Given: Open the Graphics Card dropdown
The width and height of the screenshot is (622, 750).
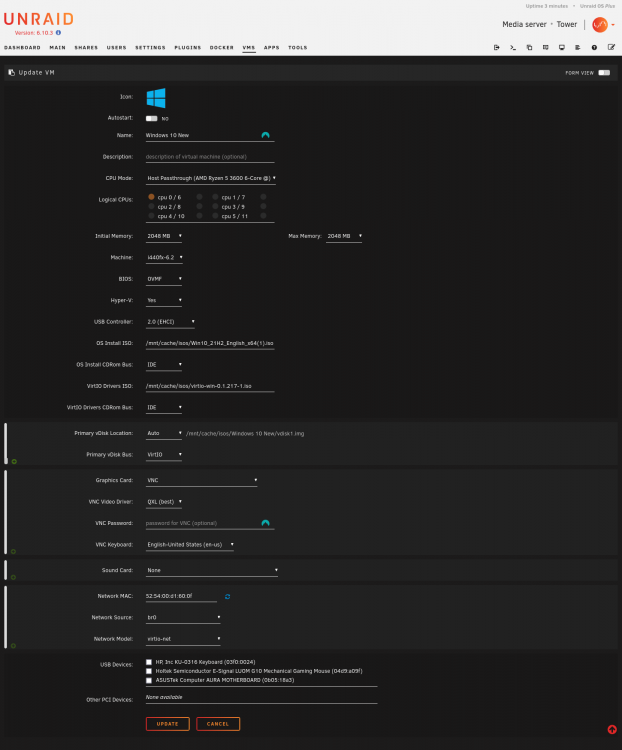Looking at the screenshot, I should [x=201, y=480].
